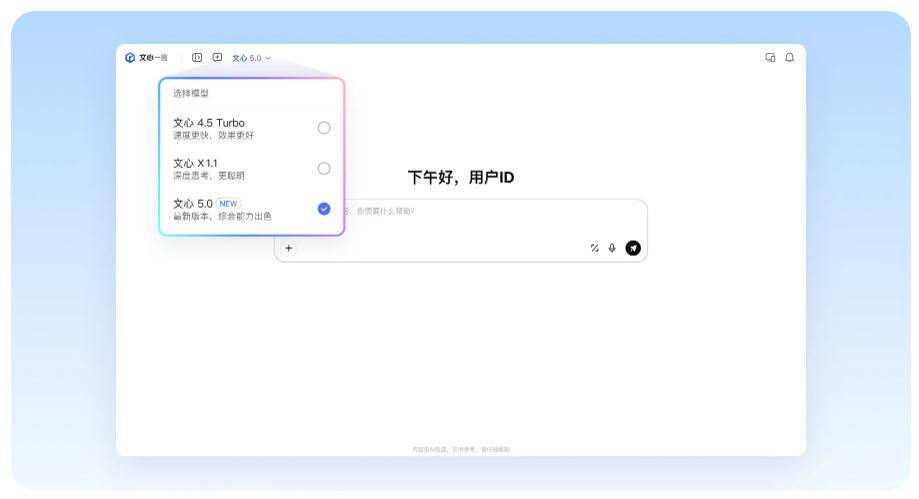This screenshot has width=919, height=499.
Task: Expand the sidebar panel icon
Action: click(x=197, y=58)
